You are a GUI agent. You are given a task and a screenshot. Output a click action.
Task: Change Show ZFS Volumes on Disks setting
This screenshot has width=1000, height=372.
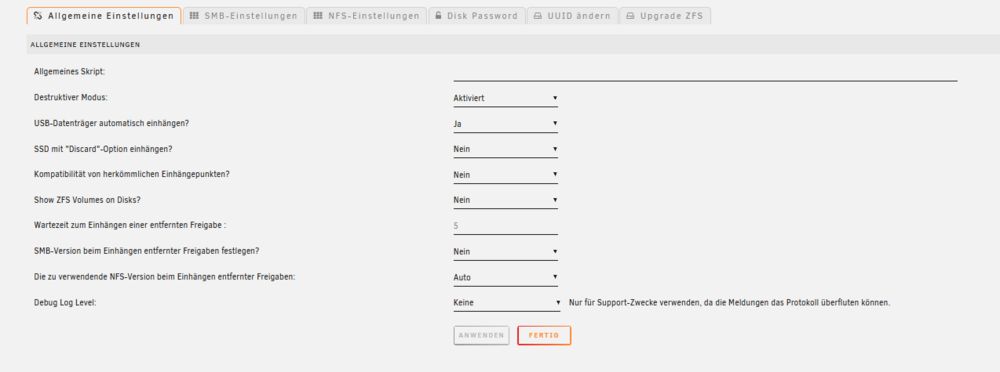506,200
